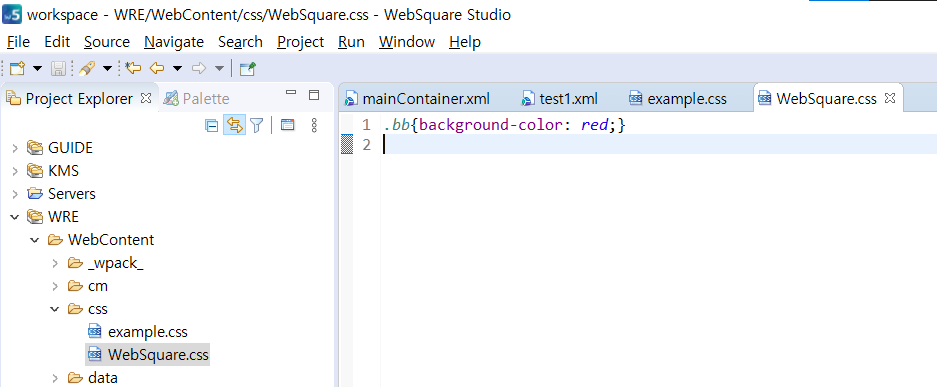Expand the KMS project
The height and width of the screenshot is (387, 937).
(15, 171)
